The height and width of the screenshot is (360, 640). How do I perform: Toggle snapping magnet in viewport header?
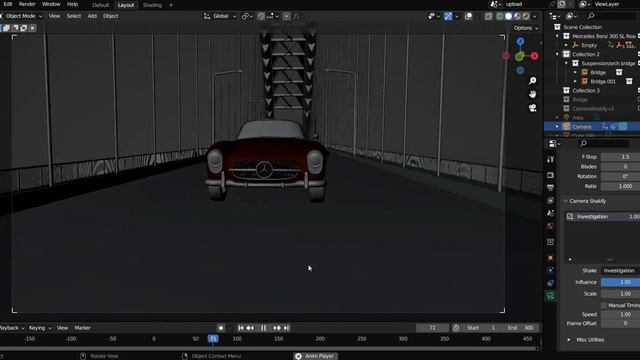click(261, 16)
